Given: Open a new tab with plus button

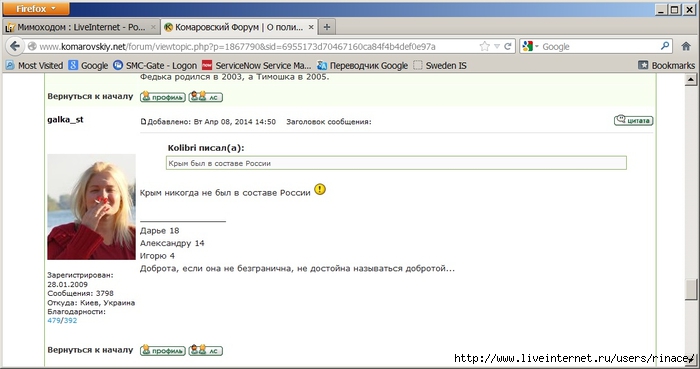Looking at the screenshot, I should (327, 27).
